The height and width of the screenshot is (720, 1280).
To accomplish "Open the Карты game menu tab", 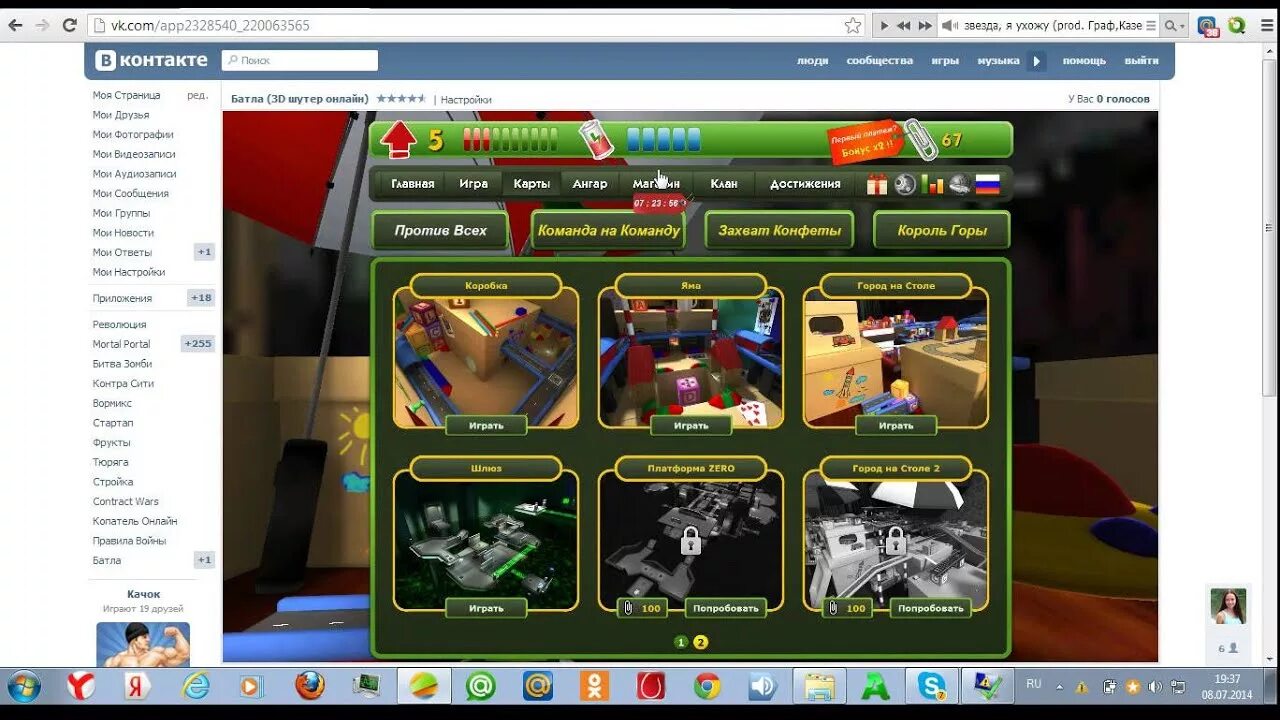I will pyautogui.click(x=532, y=184).
